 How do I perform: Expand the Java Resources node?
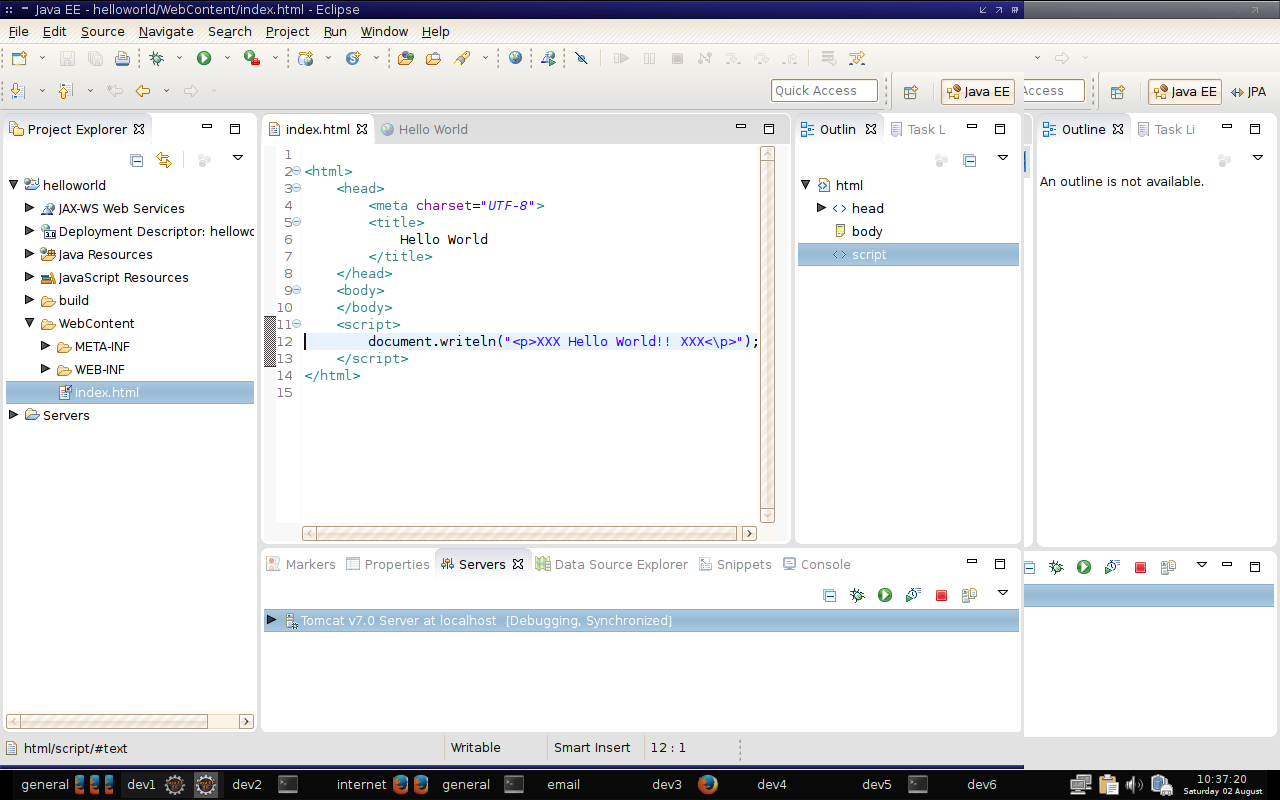[x=29, y=254]
